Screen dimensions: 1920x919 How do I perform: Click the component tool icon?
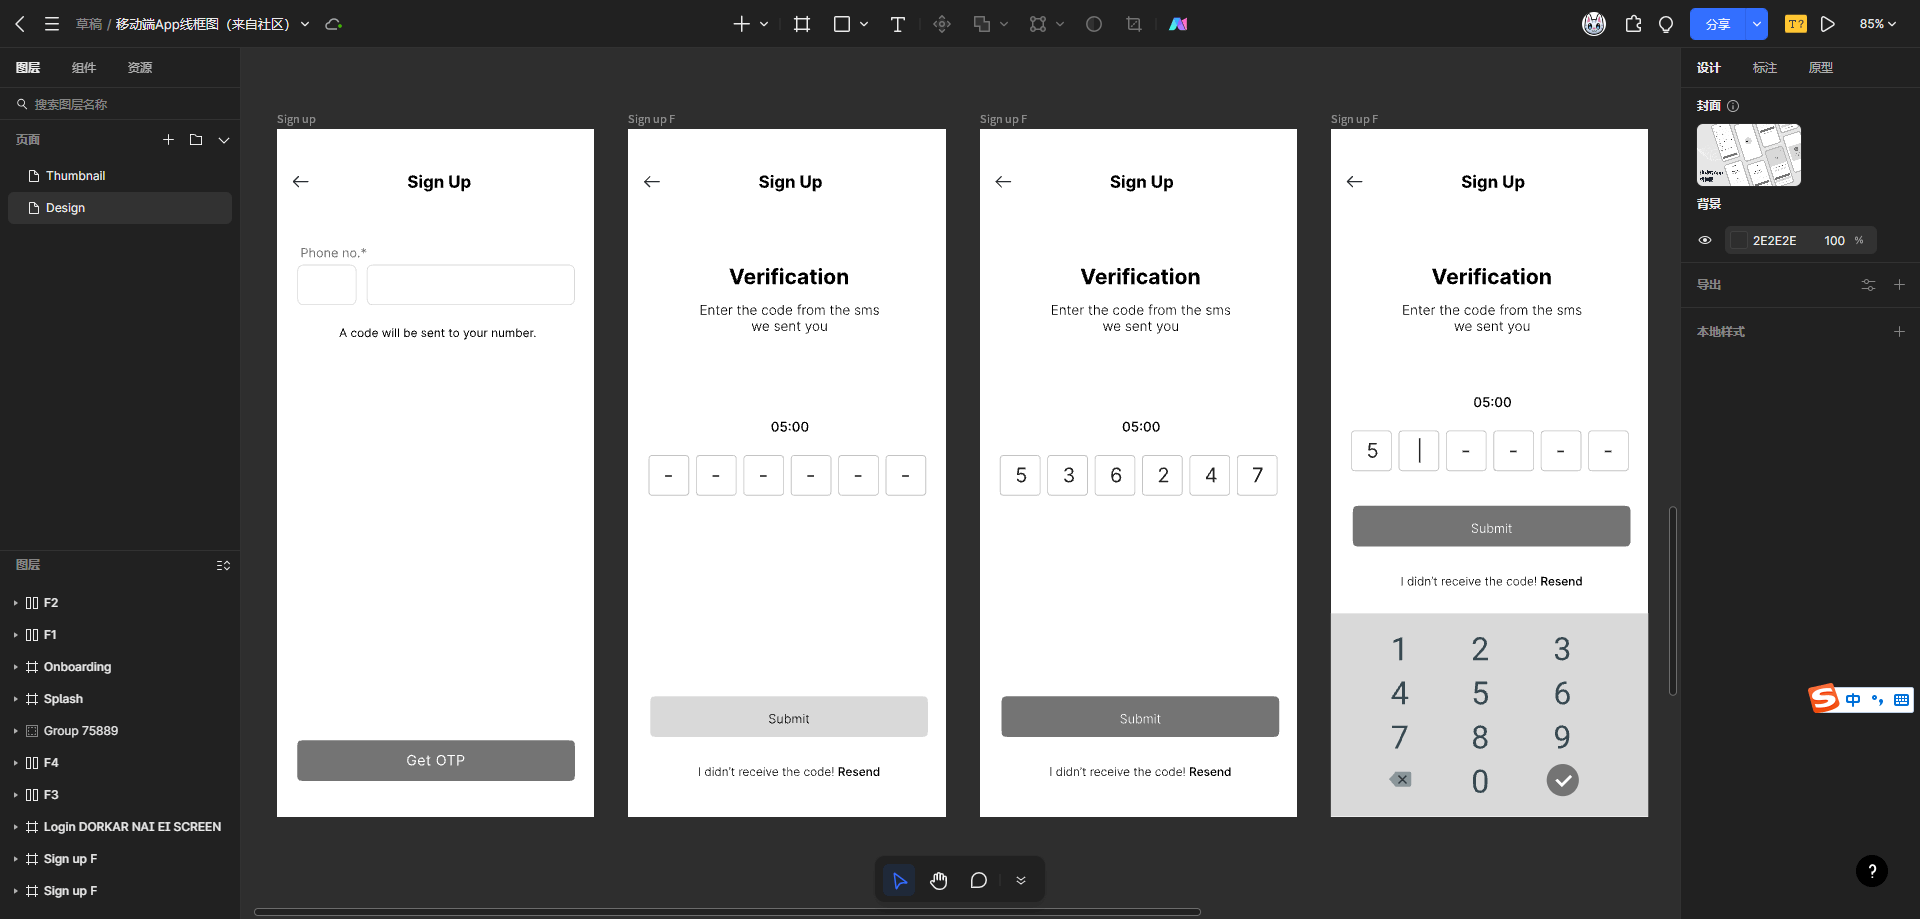[x=942, y=24]
